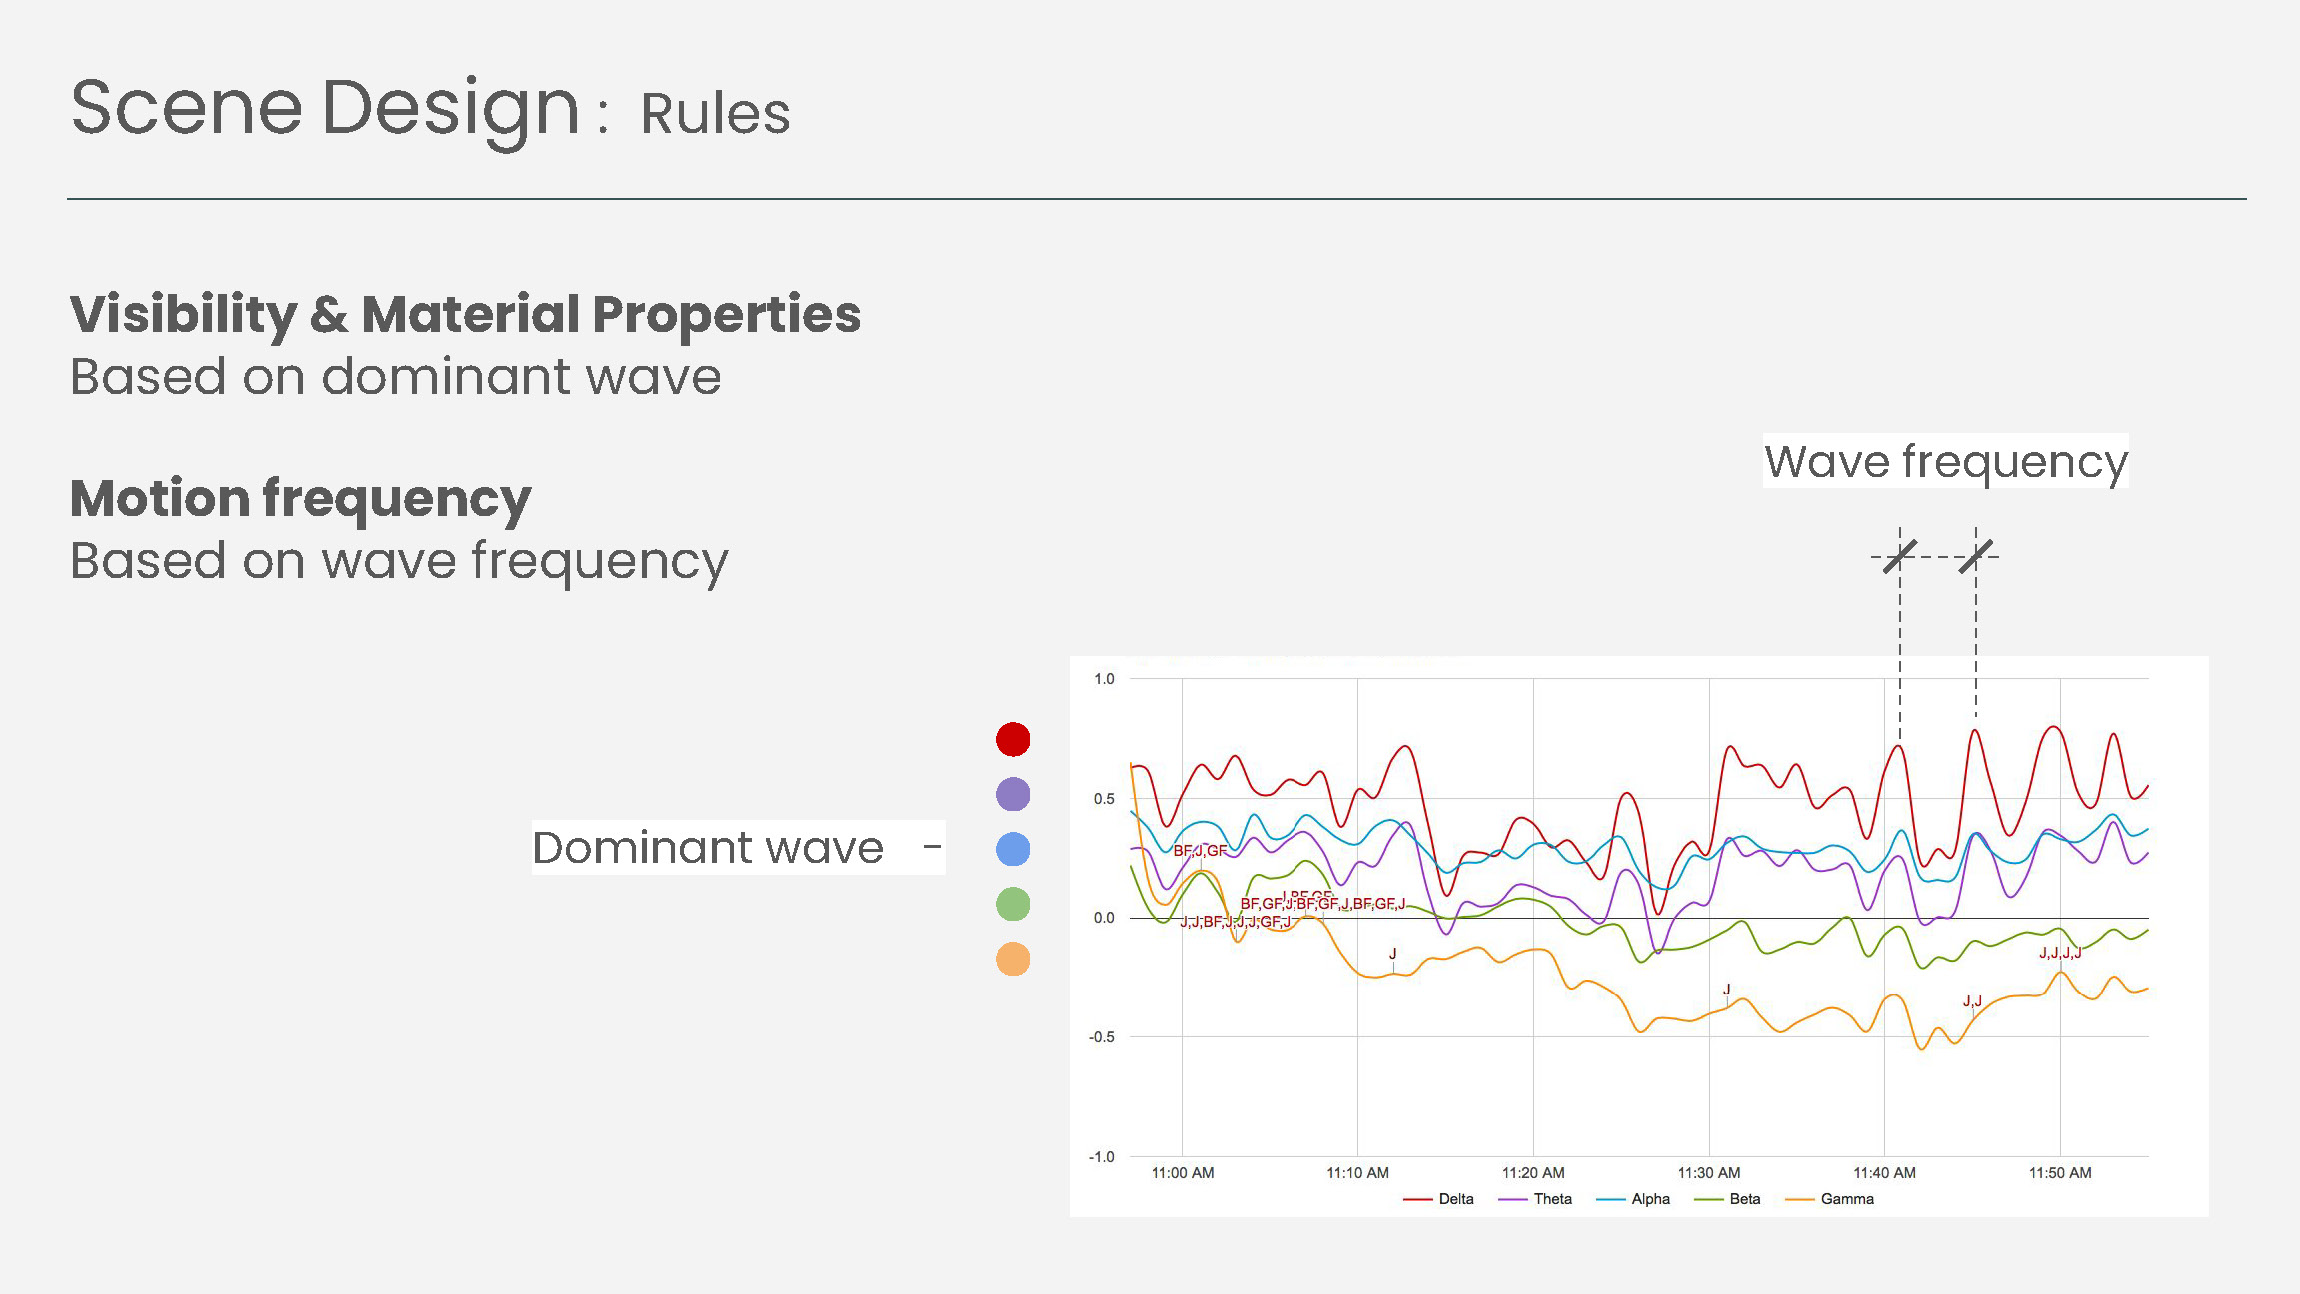Select the "Dominant wave" text label
Image resolution: width=2300 pixels, height=1294 pixels.
pos(708,848)
